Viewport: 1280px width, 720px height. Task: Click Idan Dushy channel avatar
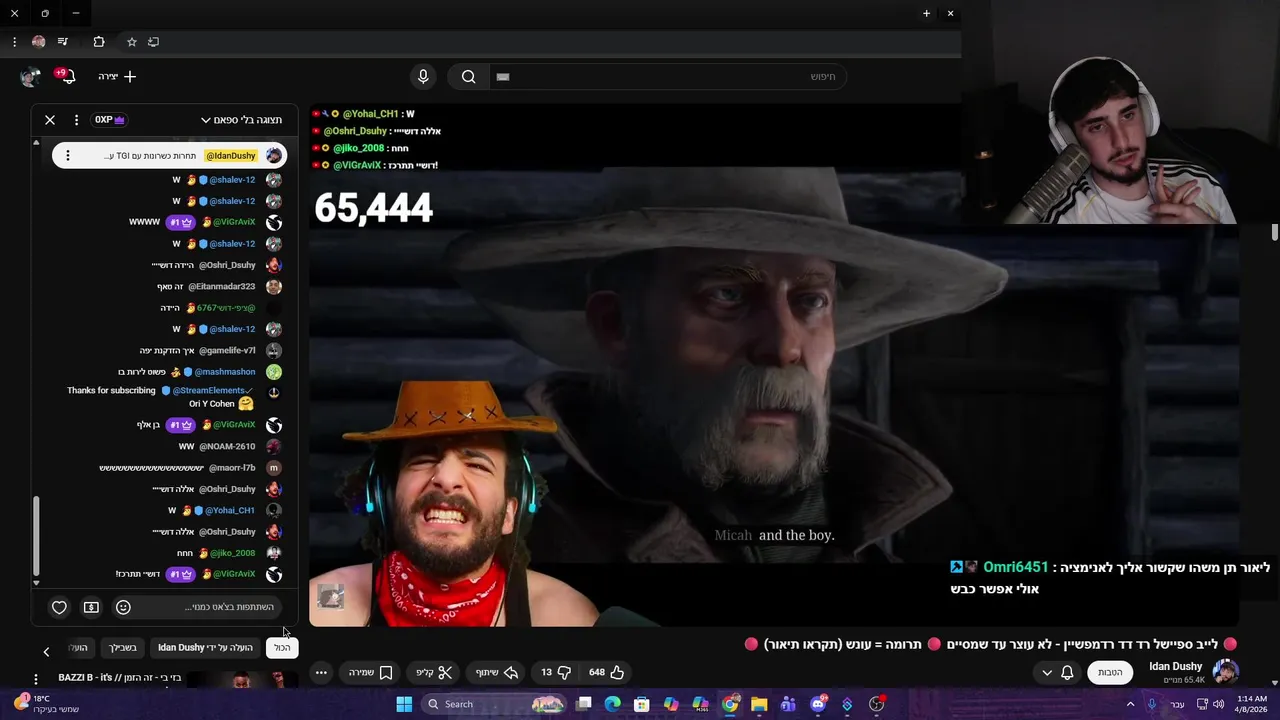pyautogui.click(x=1225, y=672)
